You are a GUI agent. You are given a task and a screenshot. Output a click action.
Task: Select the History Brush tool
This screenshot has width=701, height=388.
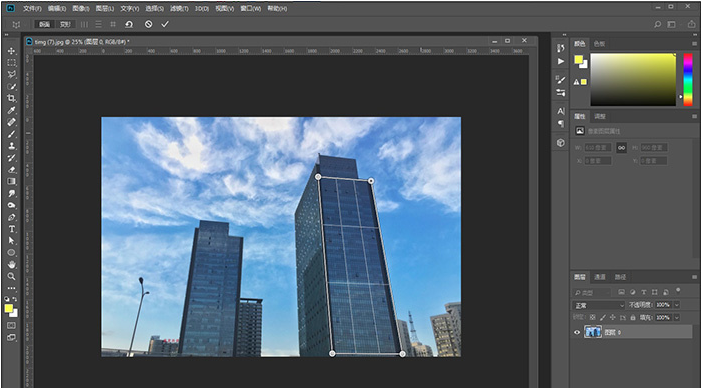12,158
